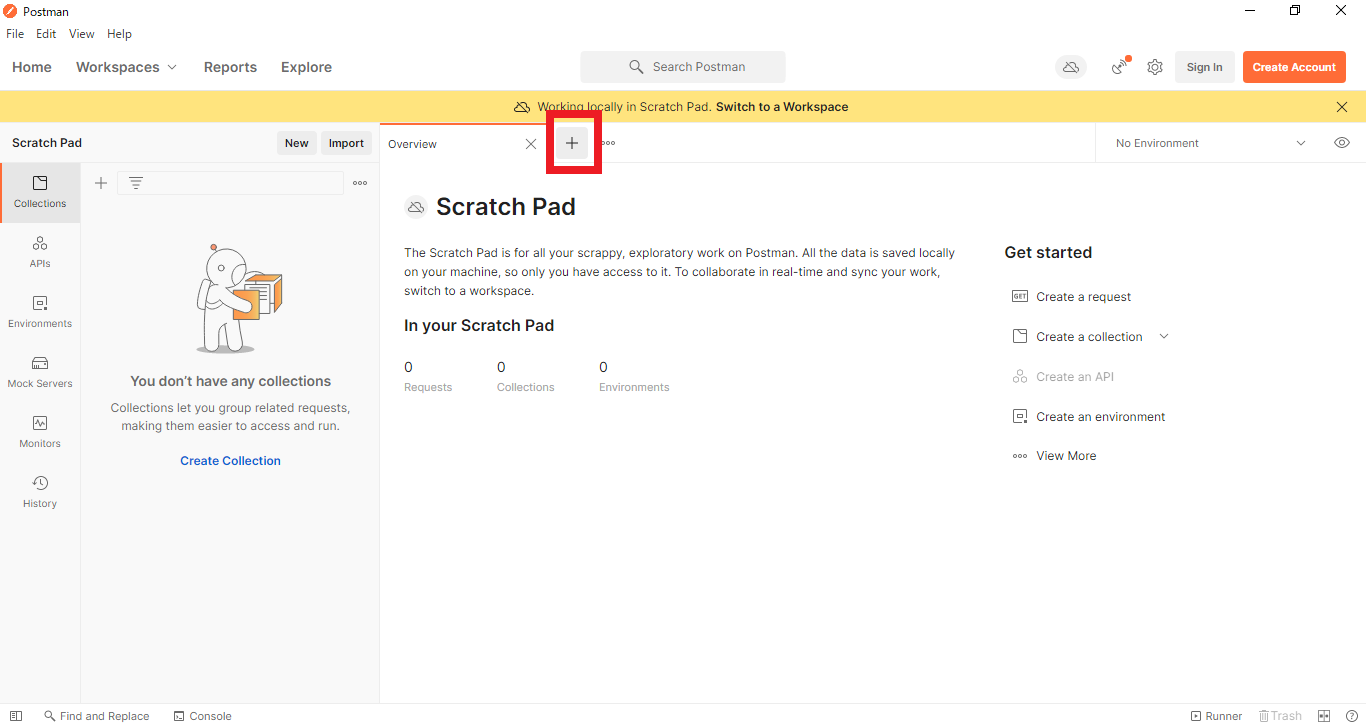The height and width of the screenshot is (728, 1366).
Task: Click the 'In your Scratch Pad' heading
Action: point(479,326)
